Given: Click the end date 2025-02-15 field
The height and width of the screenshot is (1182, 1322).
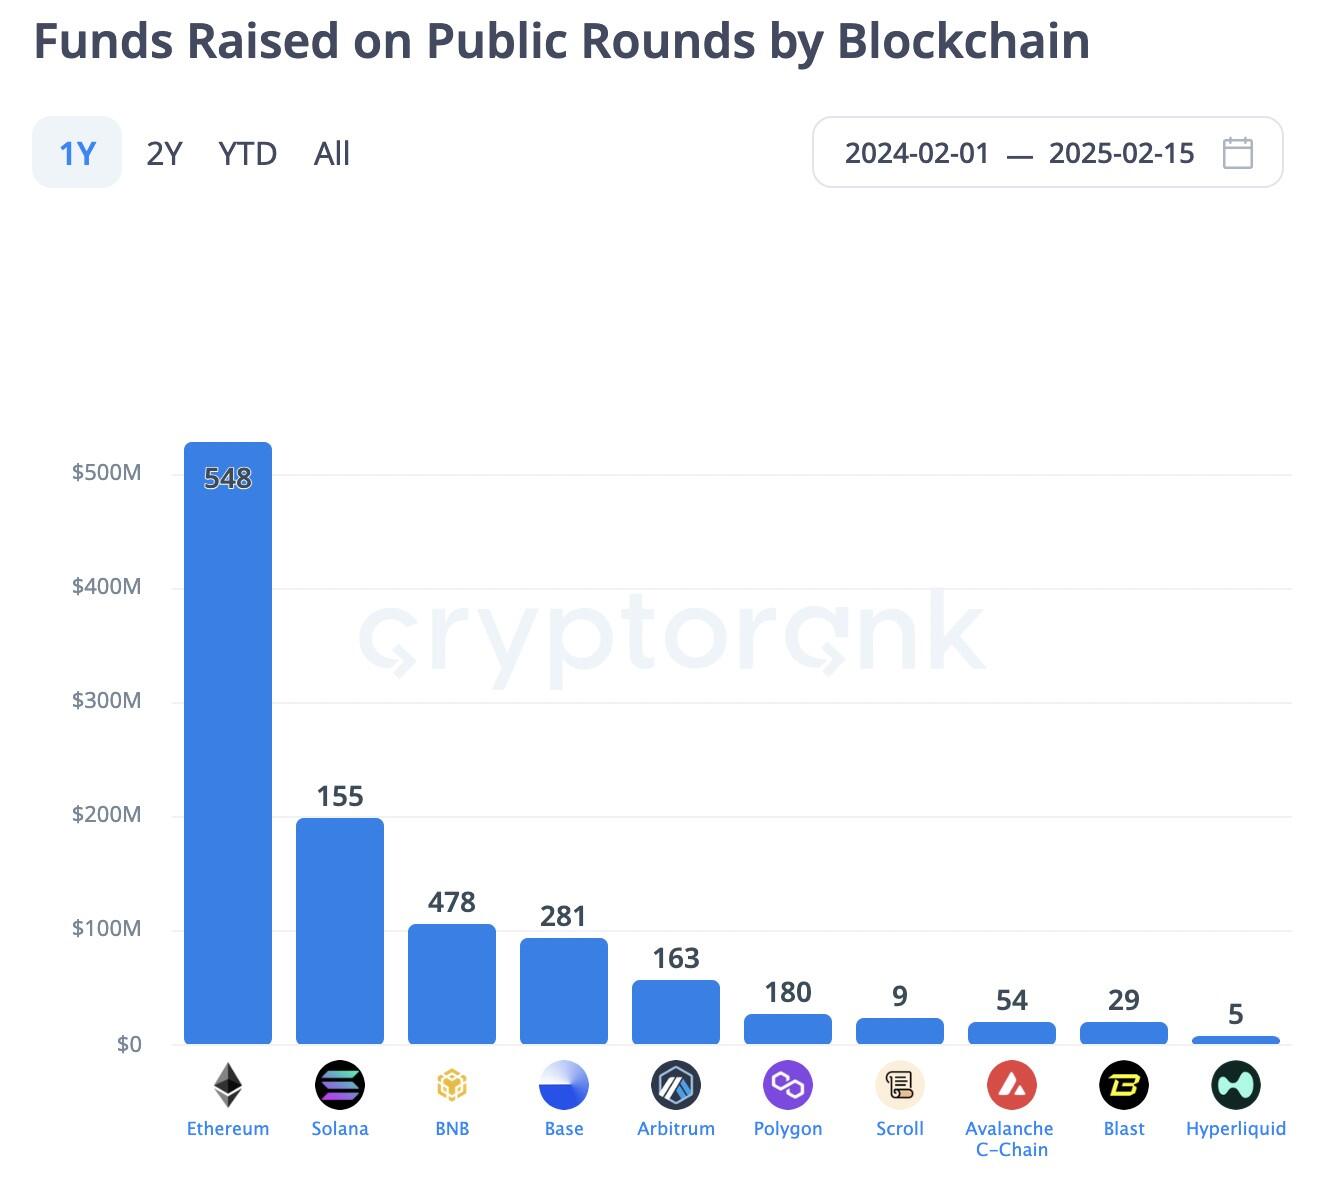Looking at the screenshot, I should click(x=1121, y=153).
